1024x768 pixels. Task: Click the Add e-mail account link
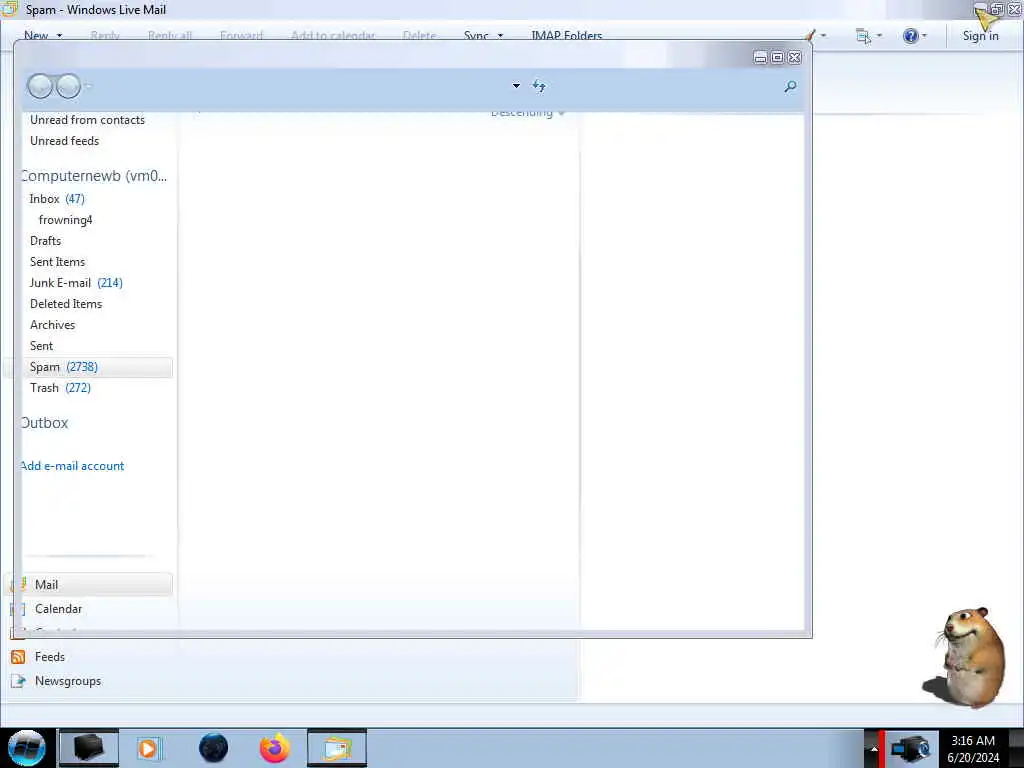coord(72,466)
